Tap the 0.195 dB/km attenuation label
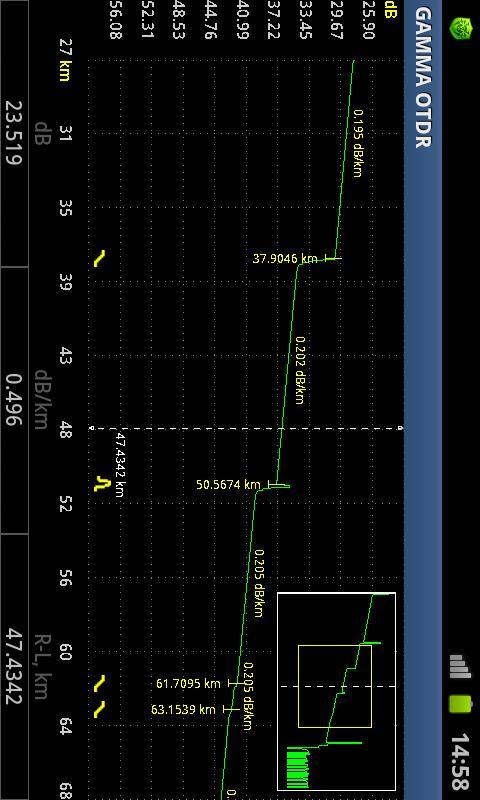 (358, 143)
